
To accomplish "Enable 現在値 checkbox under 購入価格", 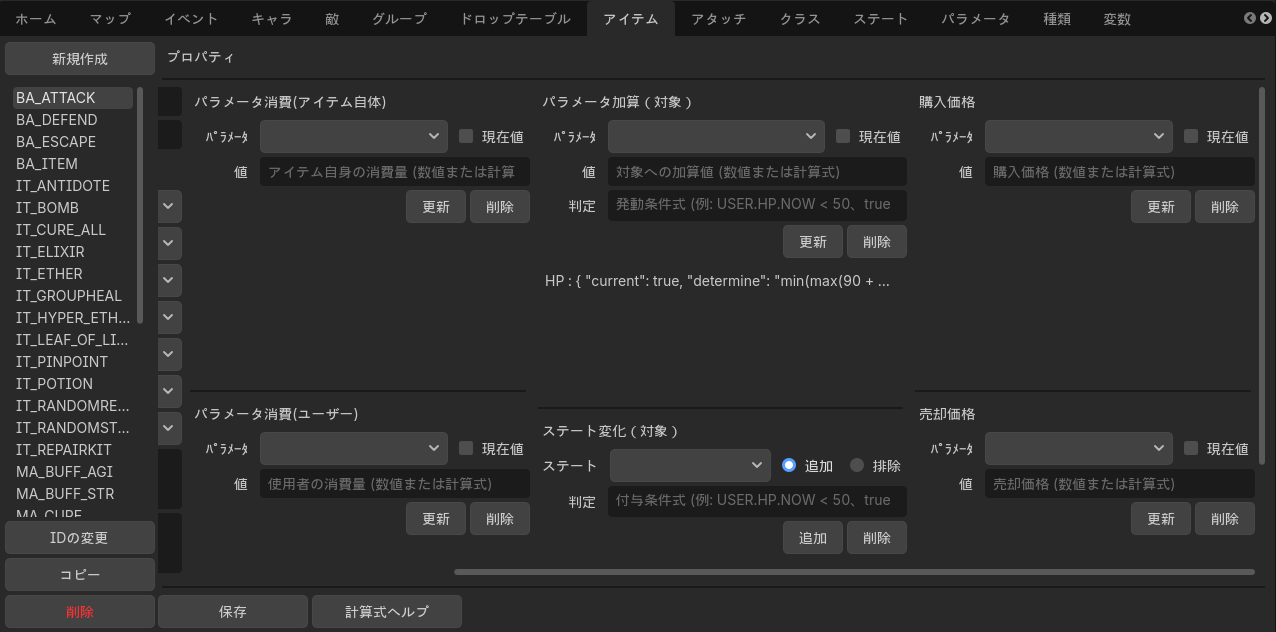I will coord(1191,137).
